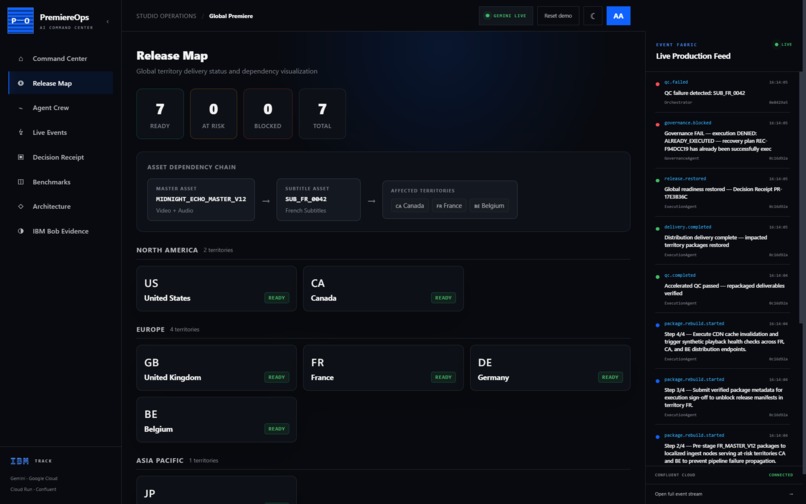Open the Architecture menu item
The image size is (806, 504).
click(x=61, y=207)
